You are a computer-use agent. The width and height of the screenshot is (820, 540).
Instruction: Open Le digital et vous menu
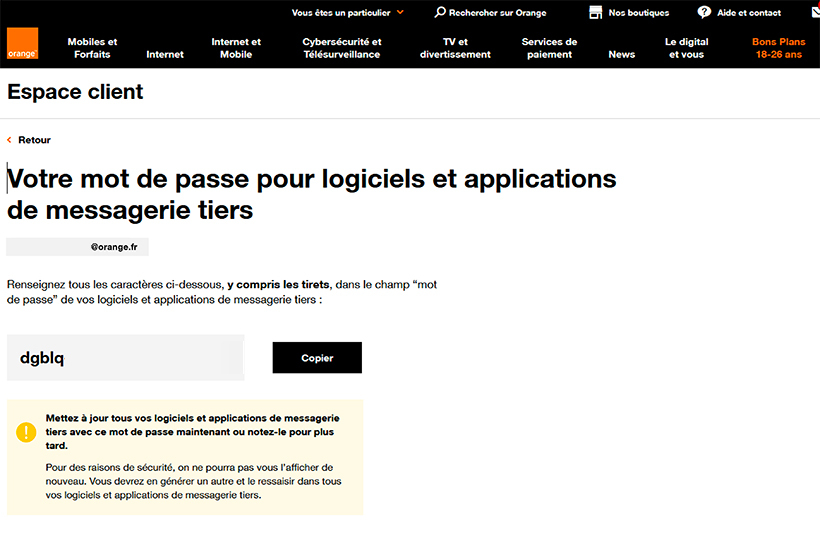(x=687, y=48)
